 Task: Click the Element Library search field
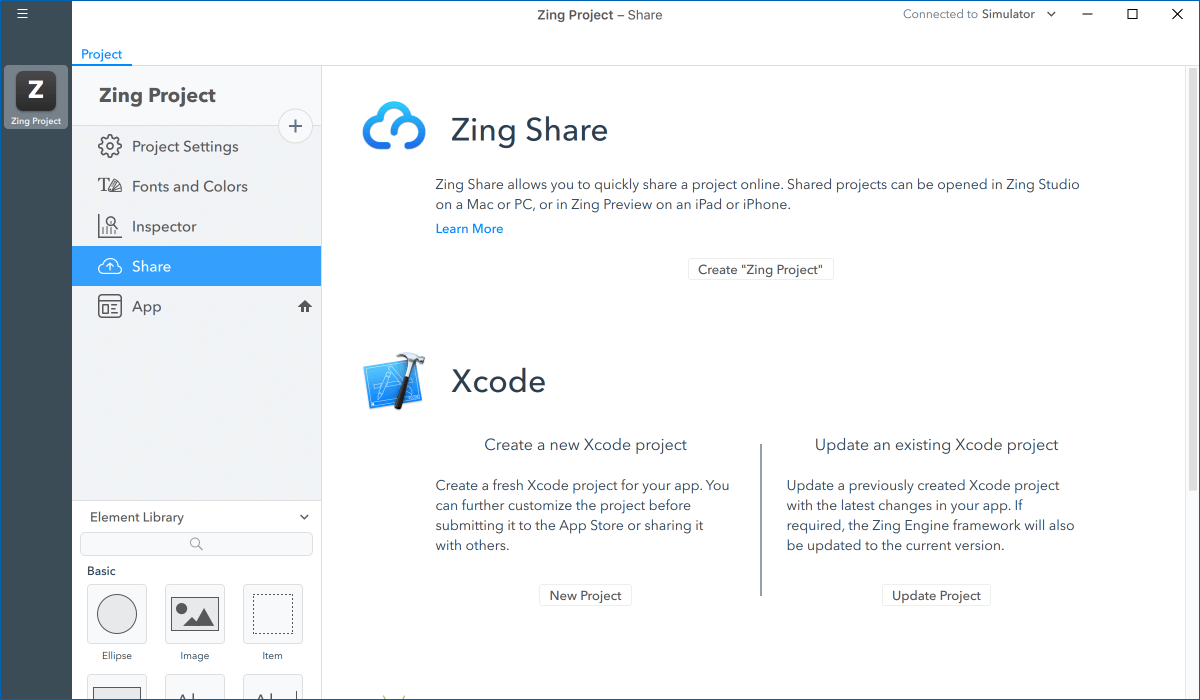pyautogui.click(x=196, y=544)
